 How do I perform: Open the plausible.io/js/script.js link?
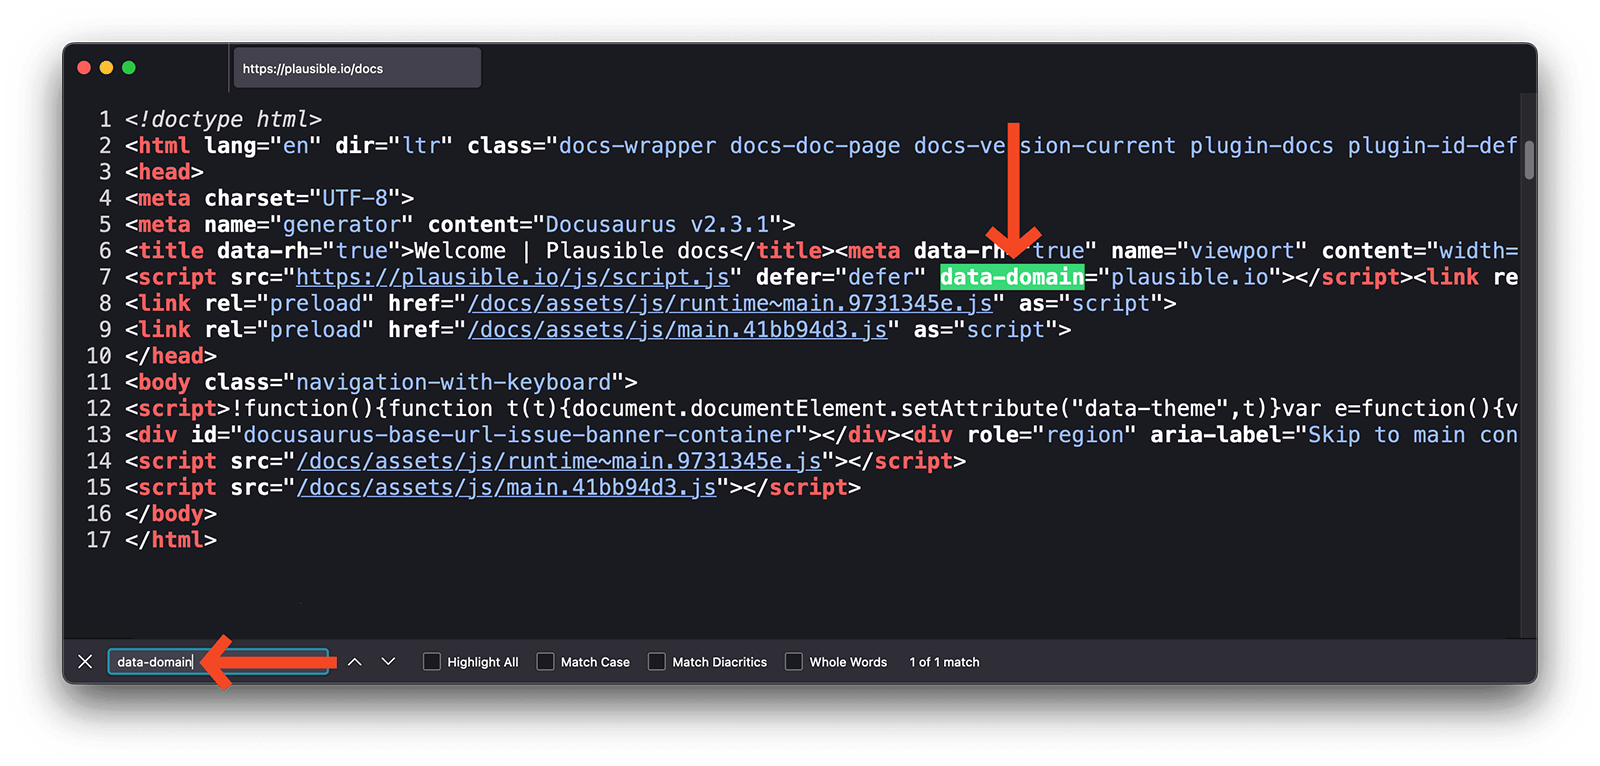(512, 277)
